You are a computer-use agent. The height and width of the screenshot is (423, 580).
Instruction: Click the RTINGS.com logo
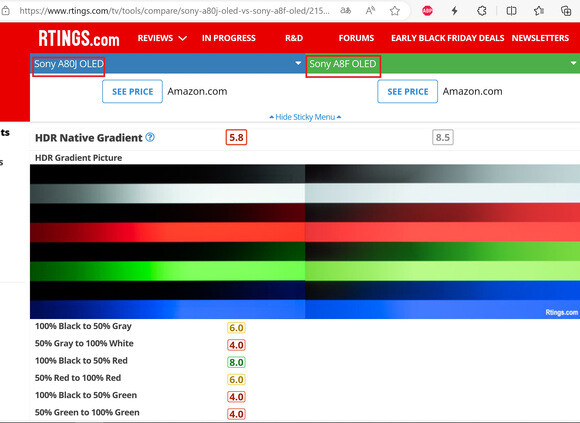pyautogui.click(x=79, y=38)
